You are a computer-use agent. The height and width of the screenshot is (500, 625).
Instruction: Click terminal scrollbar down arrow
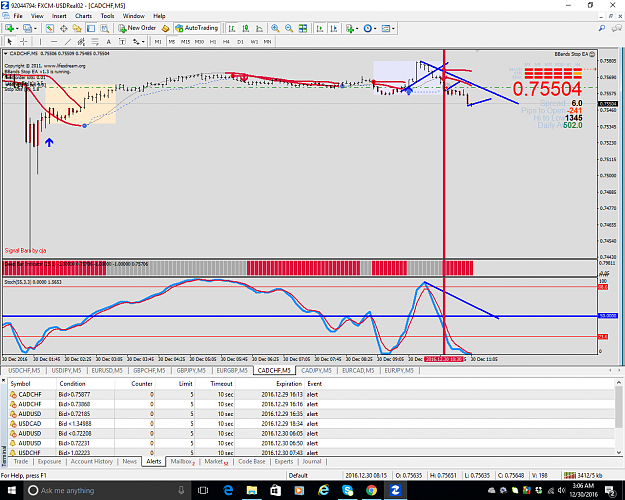pos(619,452)
